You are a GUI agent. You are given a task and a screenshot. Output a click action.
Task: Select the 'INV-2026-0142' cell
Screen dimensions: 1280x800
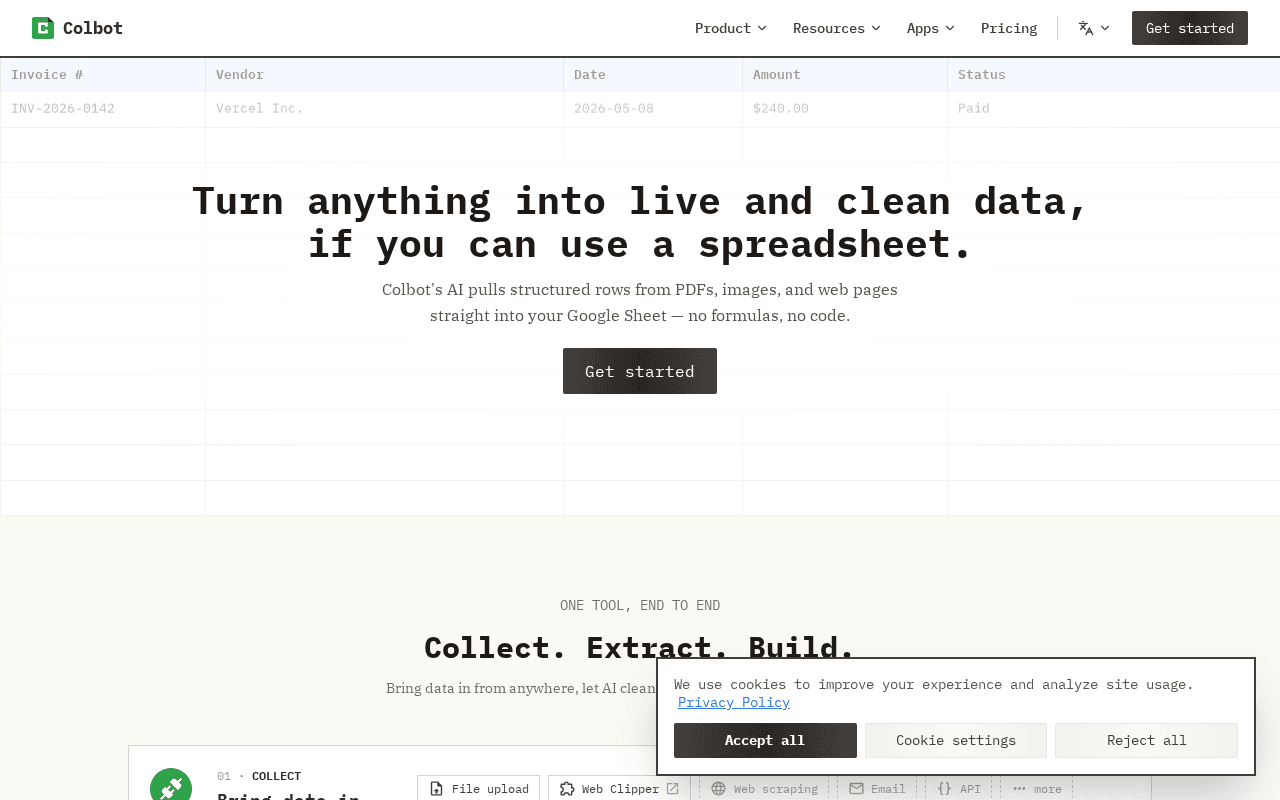pyautogui.click(x=103, y=109)
